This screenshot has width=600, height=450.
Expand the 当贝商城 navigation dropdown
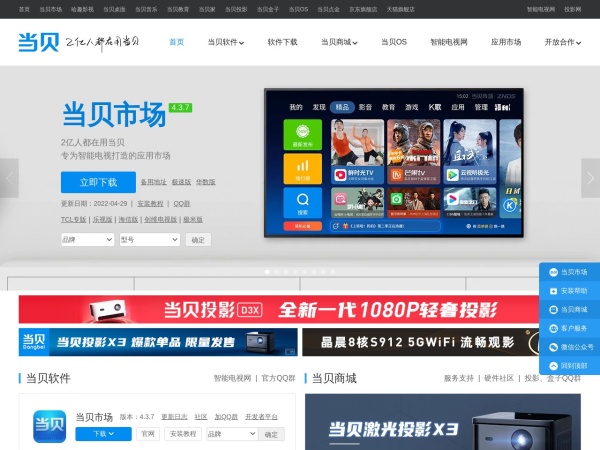pyautogui.click(x=339, y=42)
